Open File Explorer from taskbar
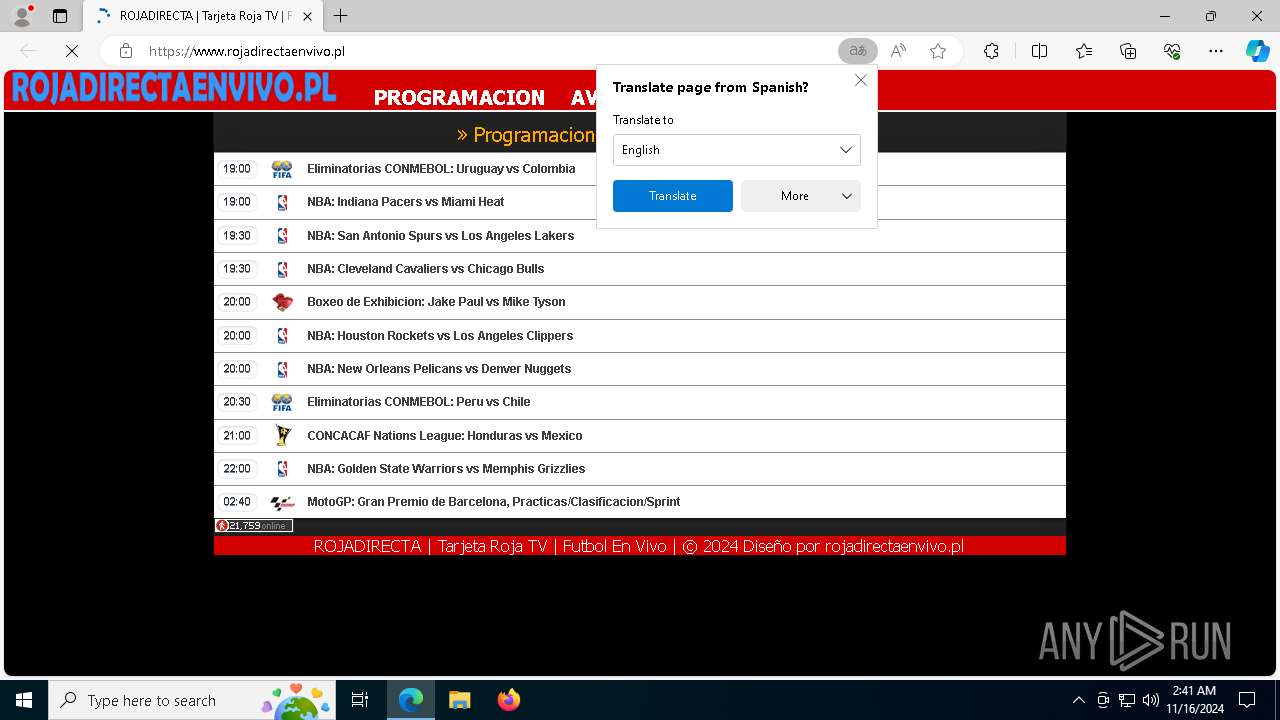Screen dimensions: 1280x720 click(459, 700)
